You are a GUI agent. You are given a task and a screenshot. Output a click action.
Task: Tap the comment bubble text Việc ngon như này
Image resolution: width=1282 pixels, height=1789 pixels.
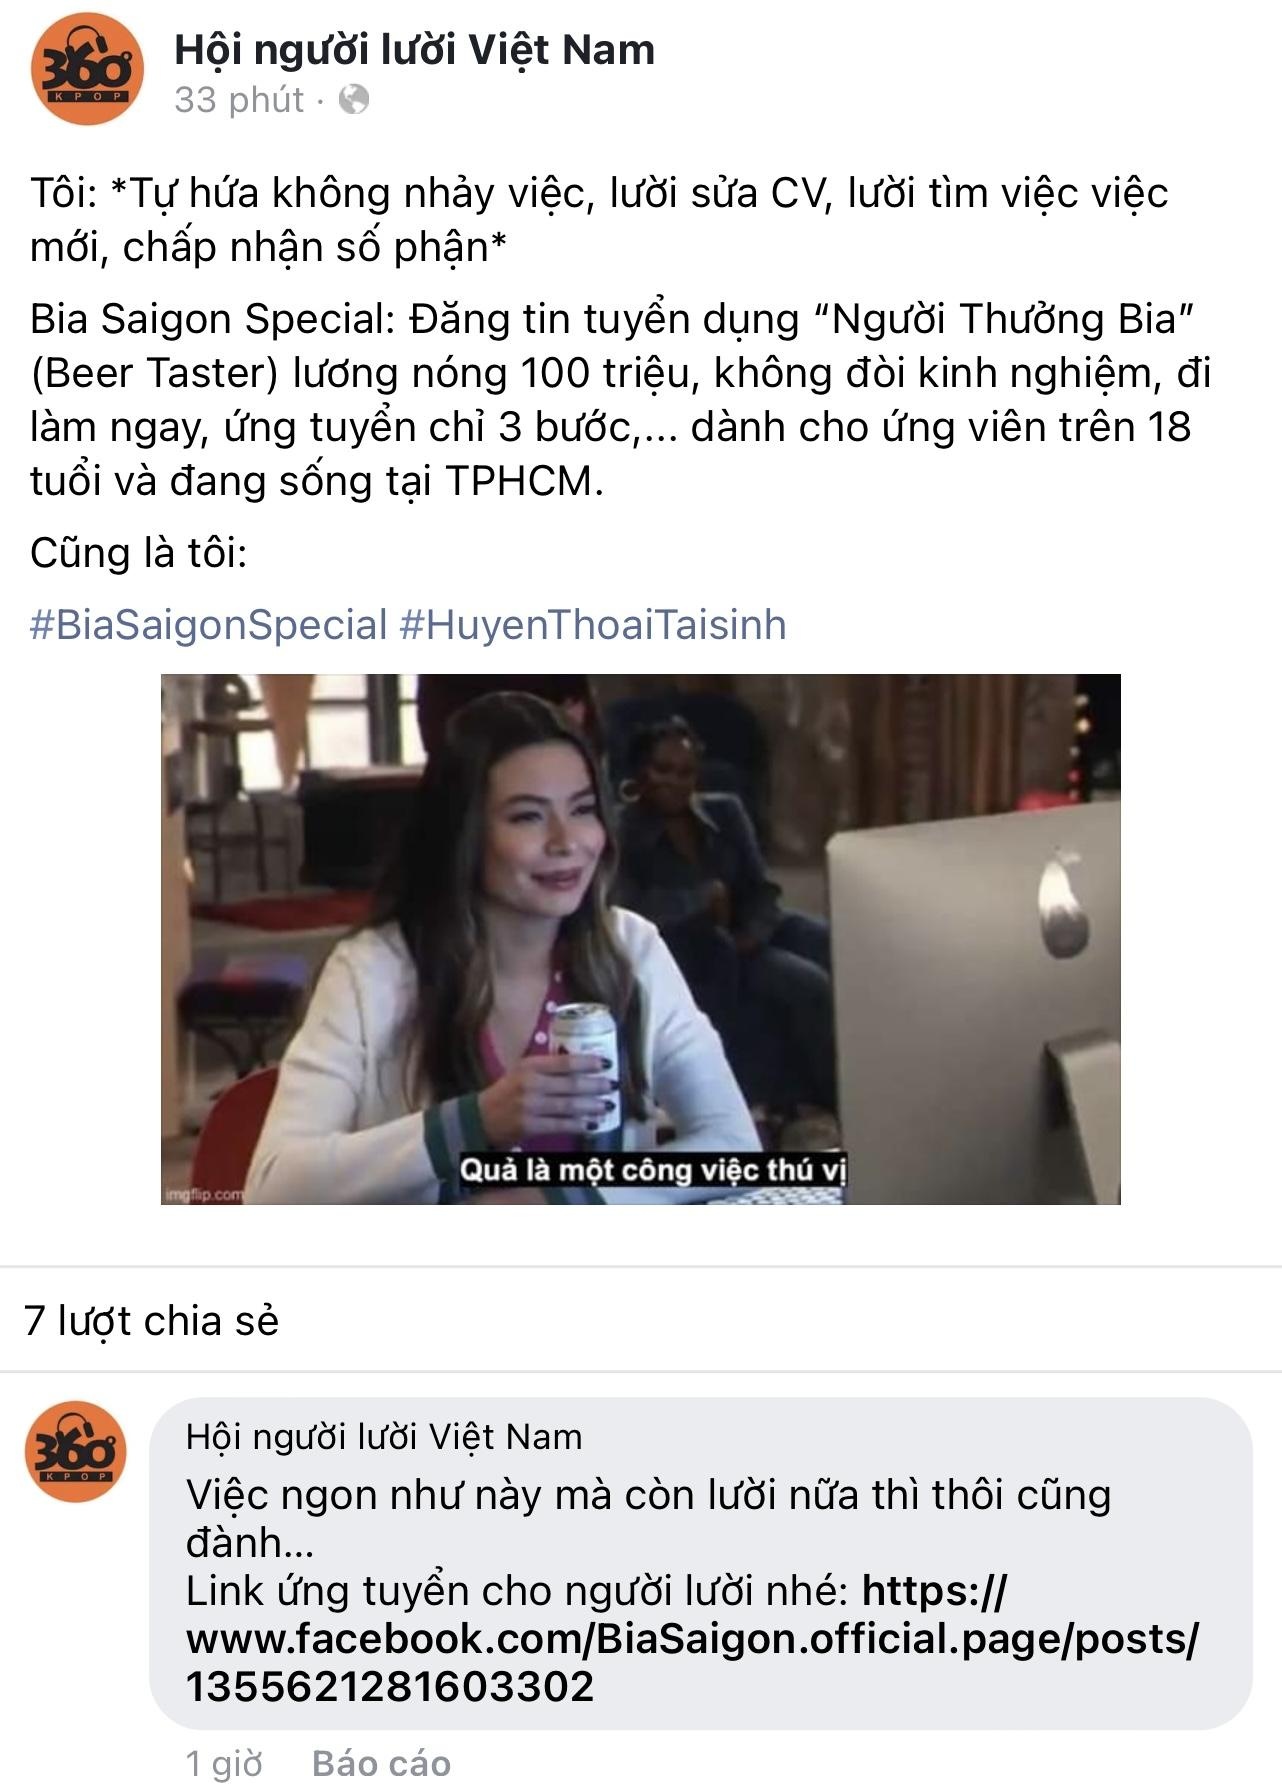click(648, 1518)
